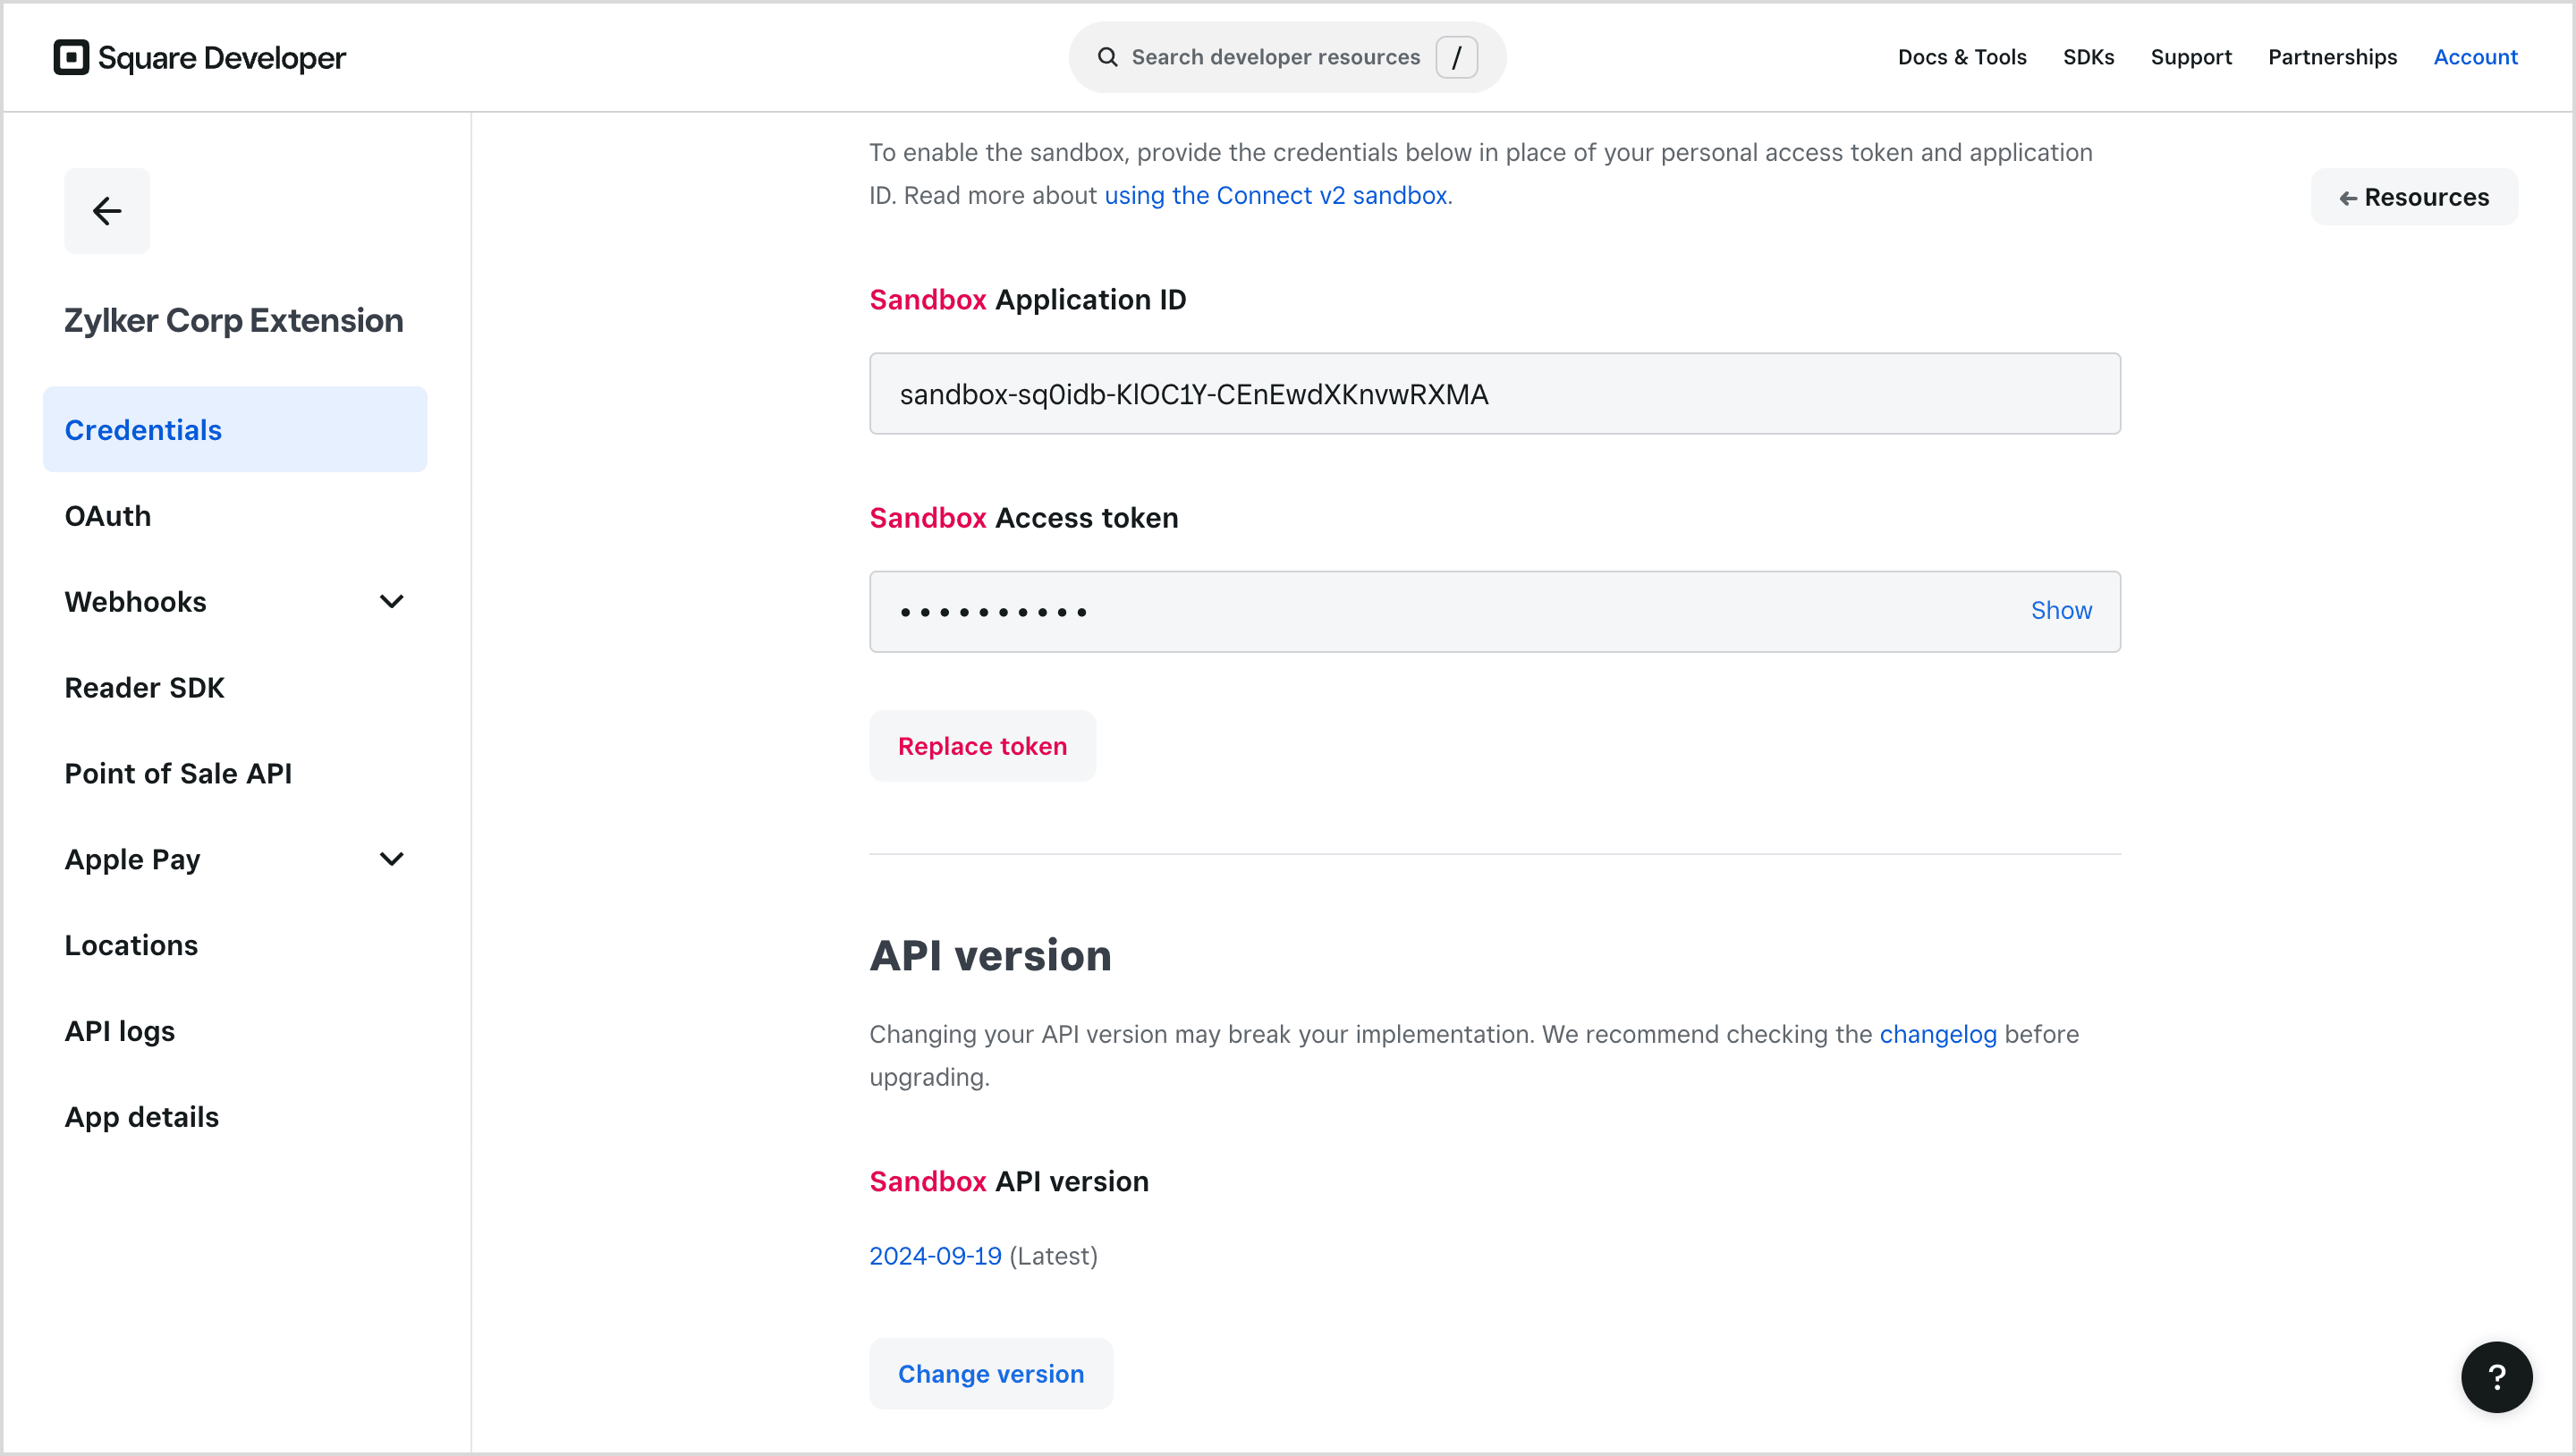Expand the Apple Pay submenu chevron
Viewport: 2576px width, 1456px height.
point(392,859)
